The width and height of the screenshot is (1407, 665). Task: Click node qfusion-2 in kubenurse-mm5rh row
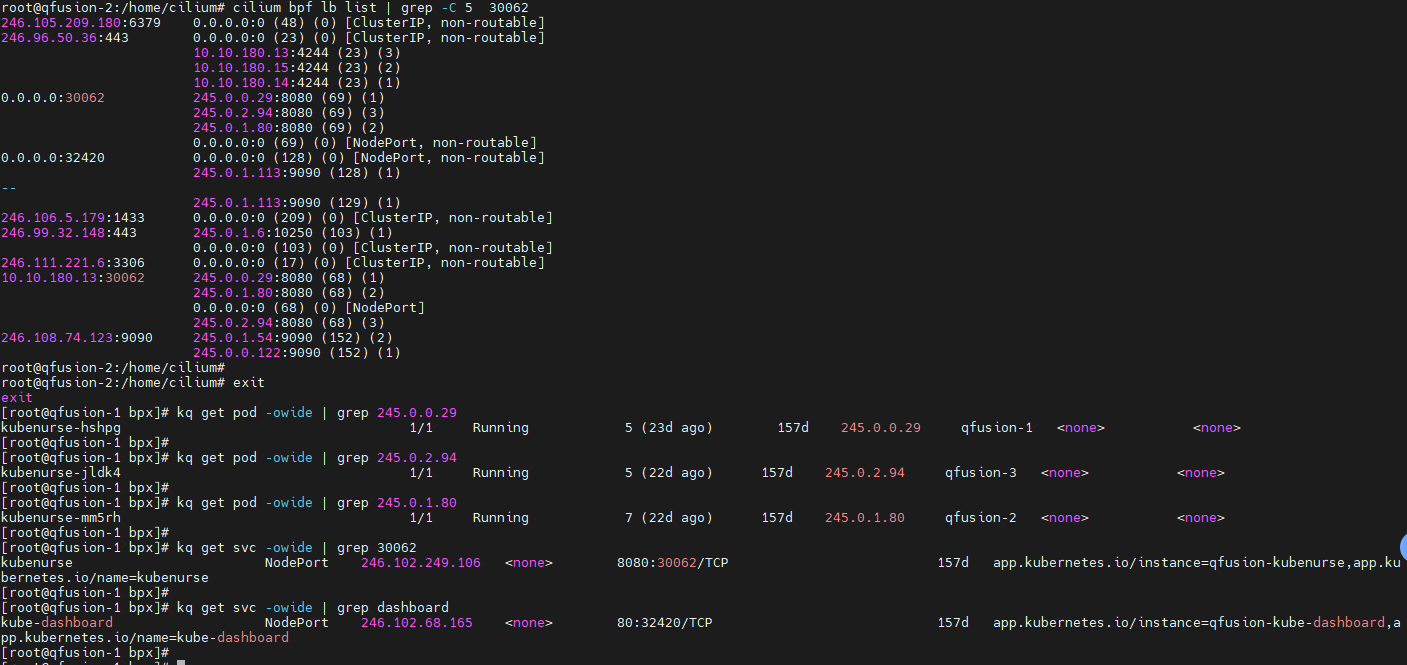pyautogui.click(x=980, y=517)
